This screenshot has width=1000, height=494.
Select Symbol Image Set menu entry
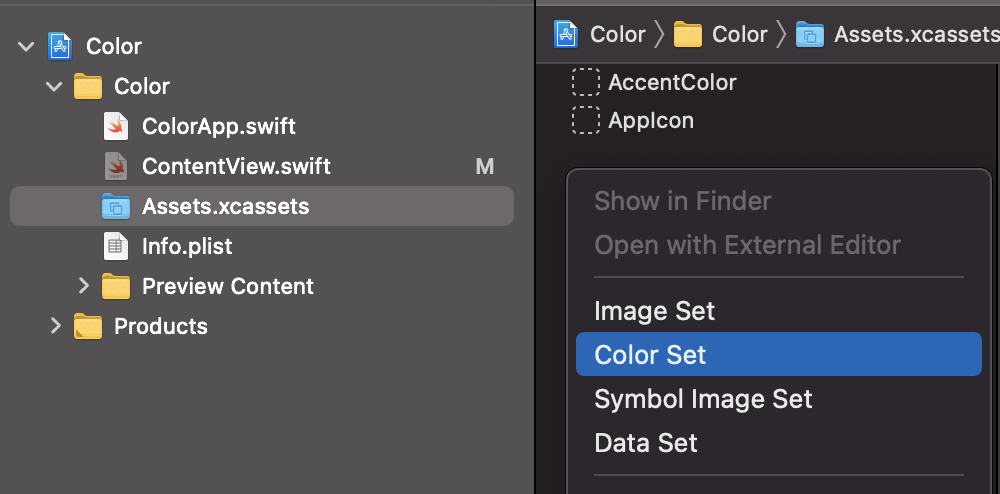click(703, 399)
